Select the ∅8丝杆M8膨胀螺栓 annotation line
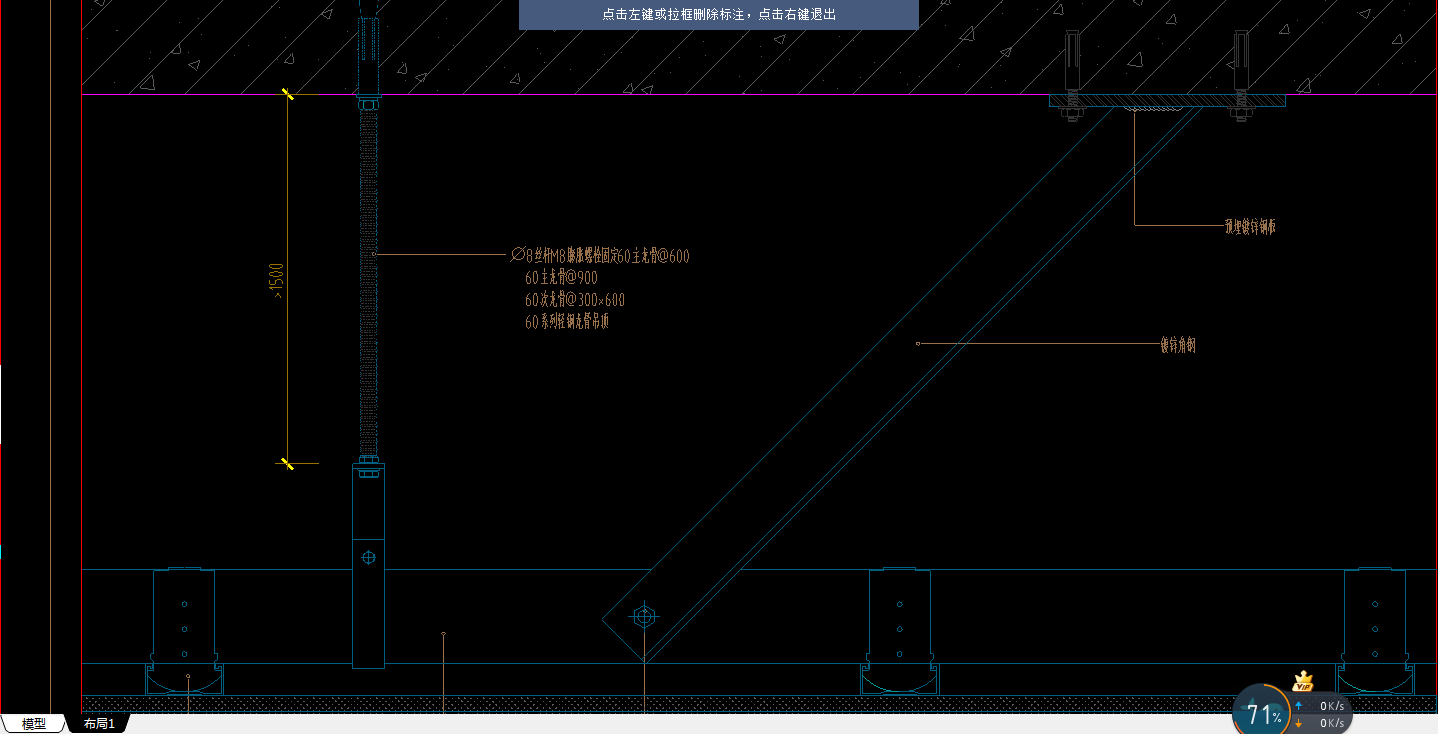 pos(600,256)
